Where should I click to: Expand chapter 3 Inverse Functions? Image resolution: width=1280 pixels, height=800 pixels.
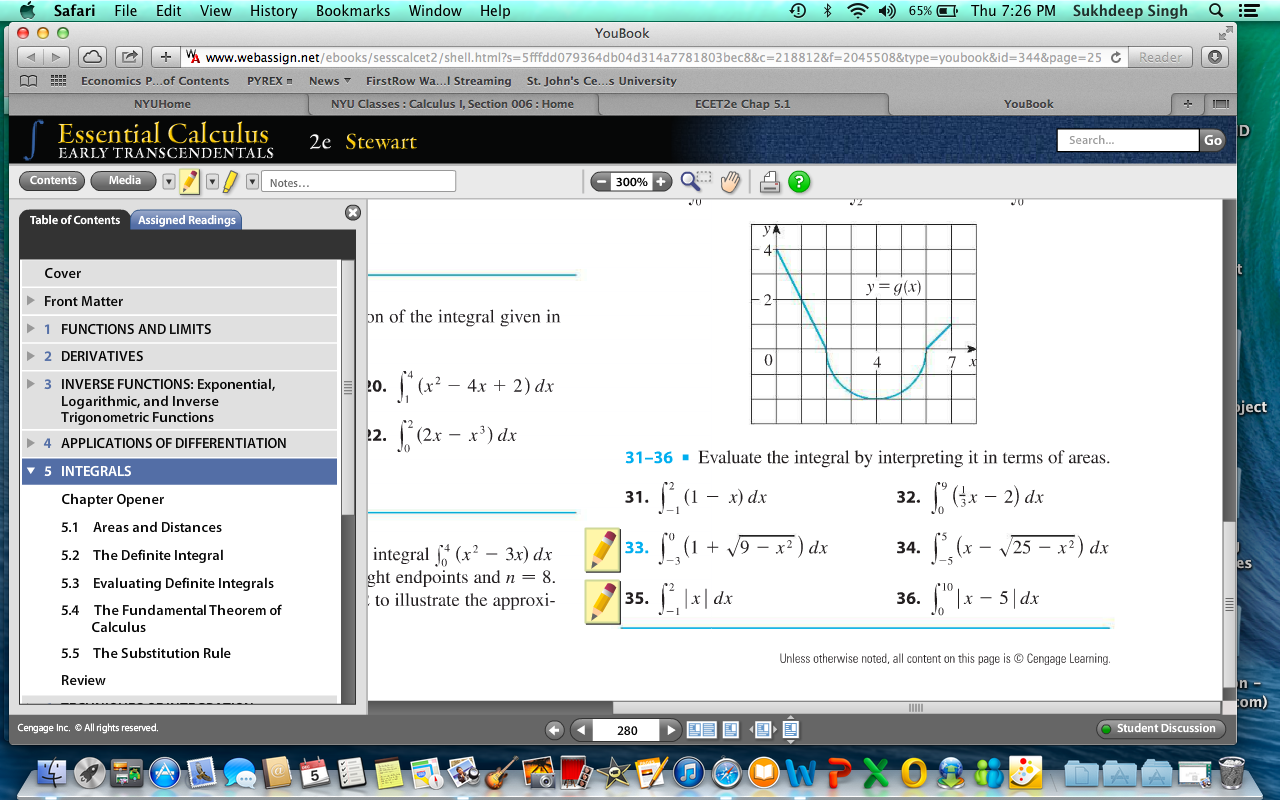(x=31, y=384)
